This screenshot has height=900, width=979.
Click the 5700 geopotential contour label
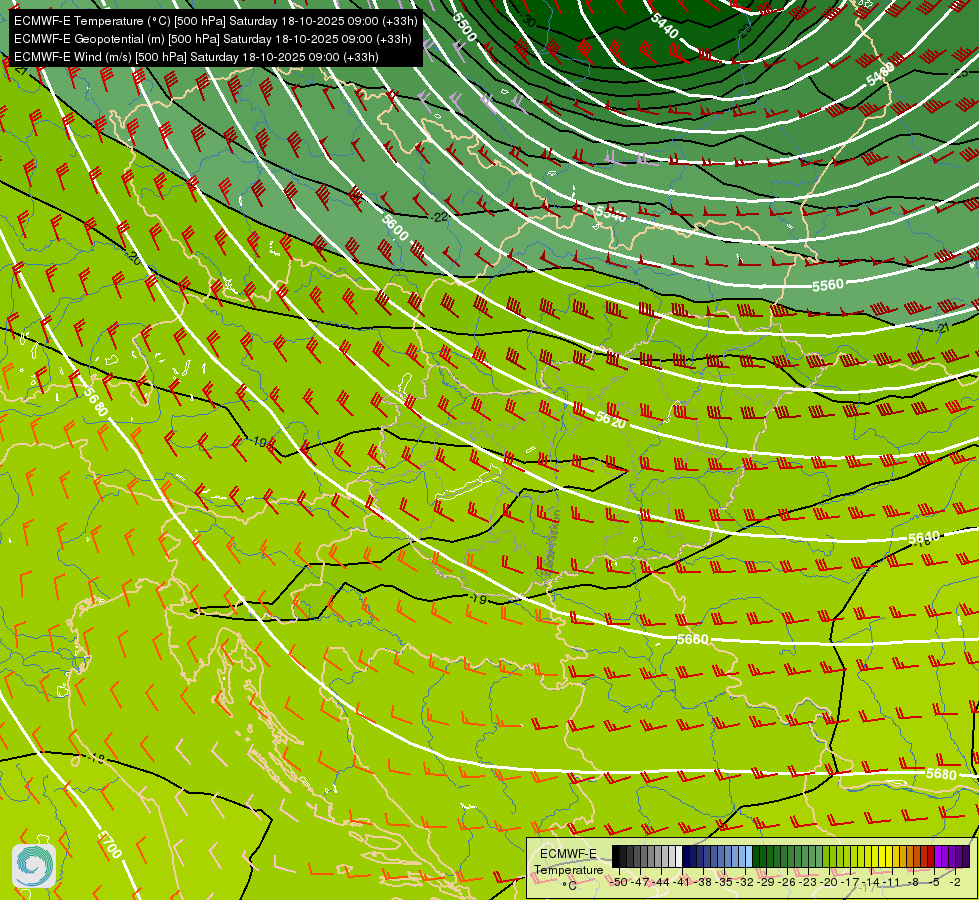(110, 845)
